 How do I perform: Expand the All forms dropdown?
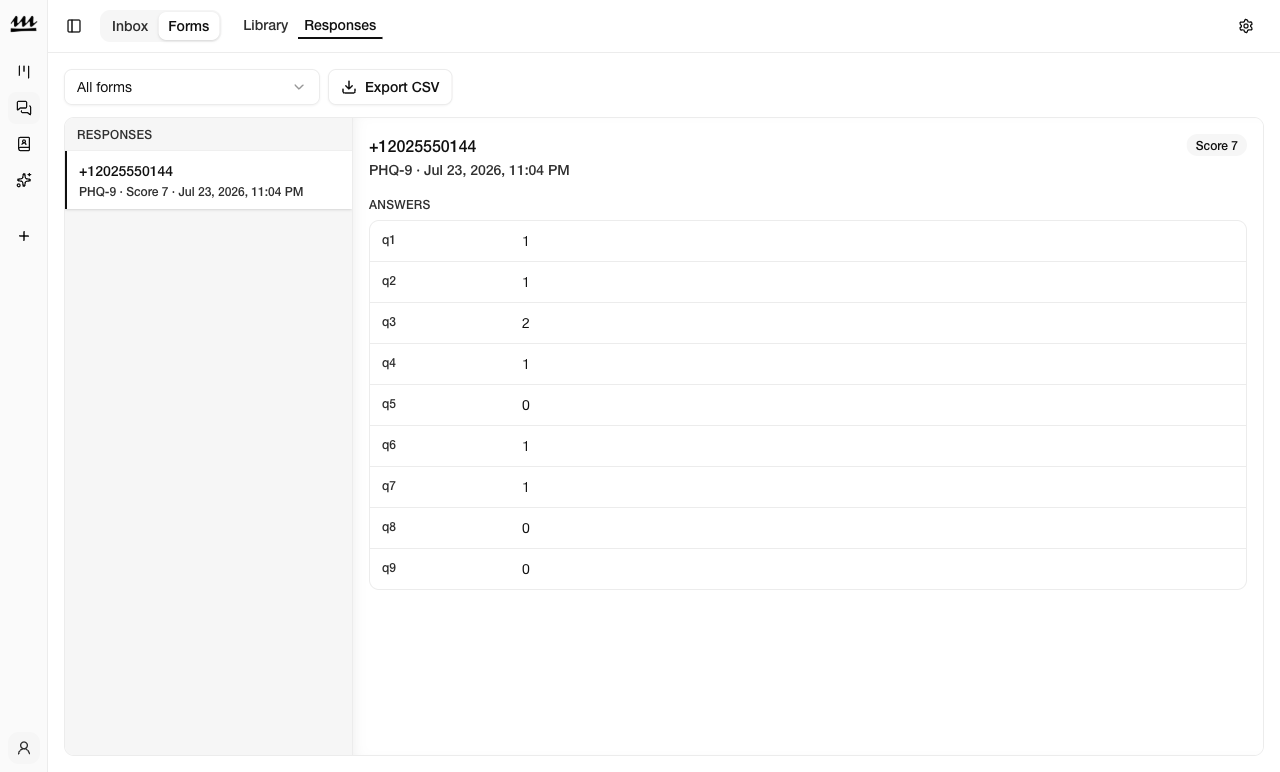coord(192,87)
